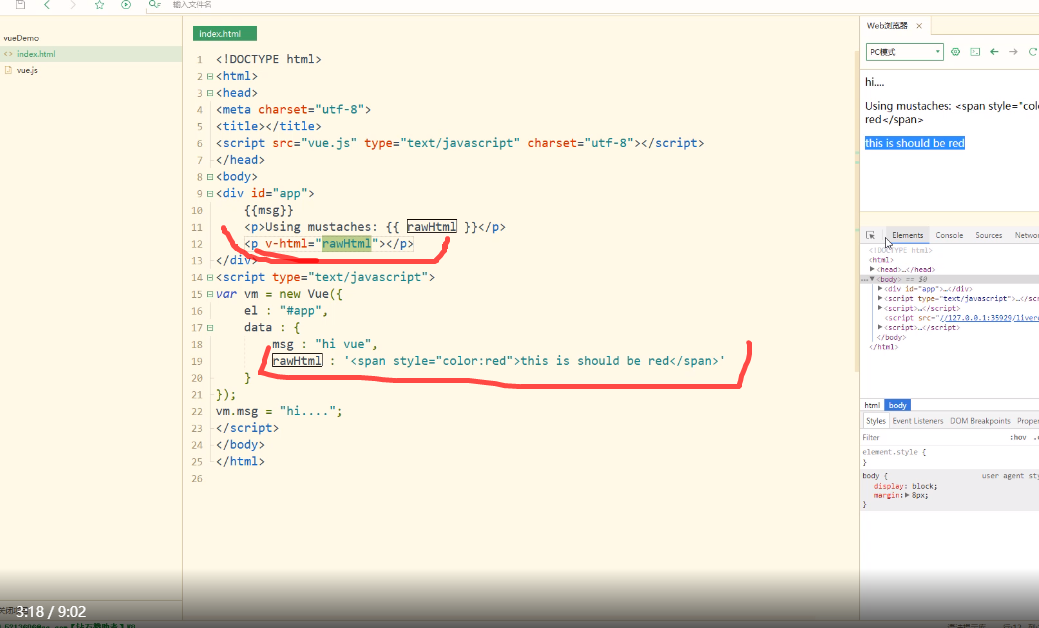The height and width of the screenshot is (628, 1039).
Task: Click rawHtml in the v-html attribute
Action: pos(346,244)
